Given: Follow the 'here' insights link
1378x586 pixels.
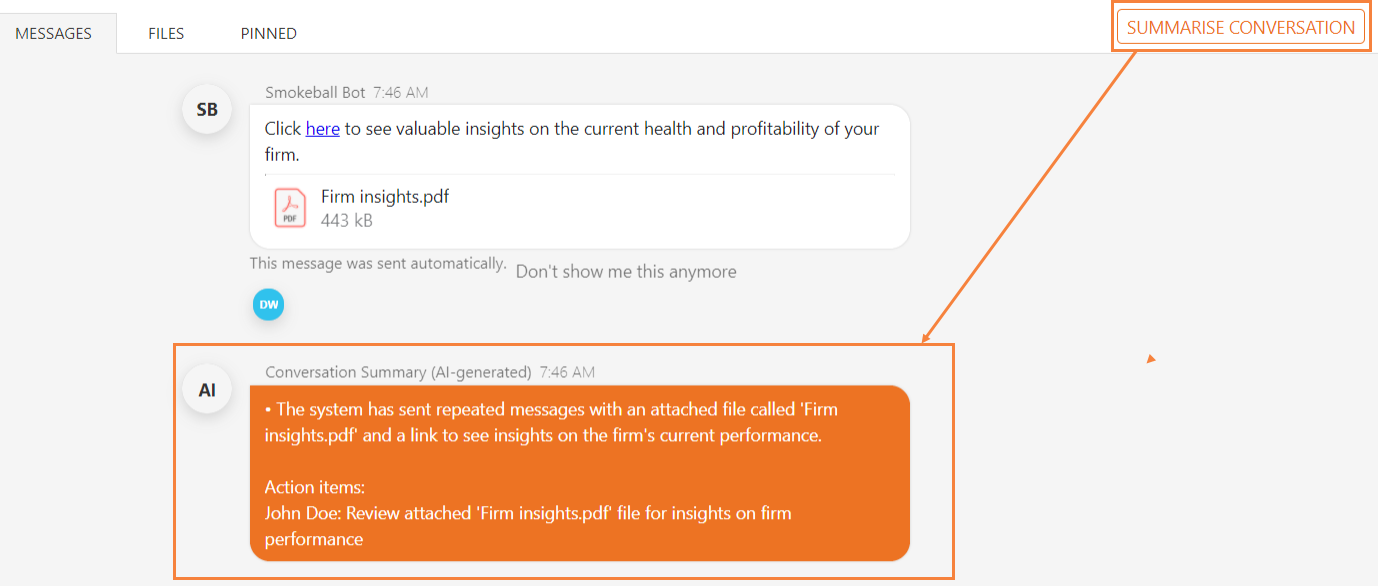Looking at the screenshot, I should coord(322,128).
